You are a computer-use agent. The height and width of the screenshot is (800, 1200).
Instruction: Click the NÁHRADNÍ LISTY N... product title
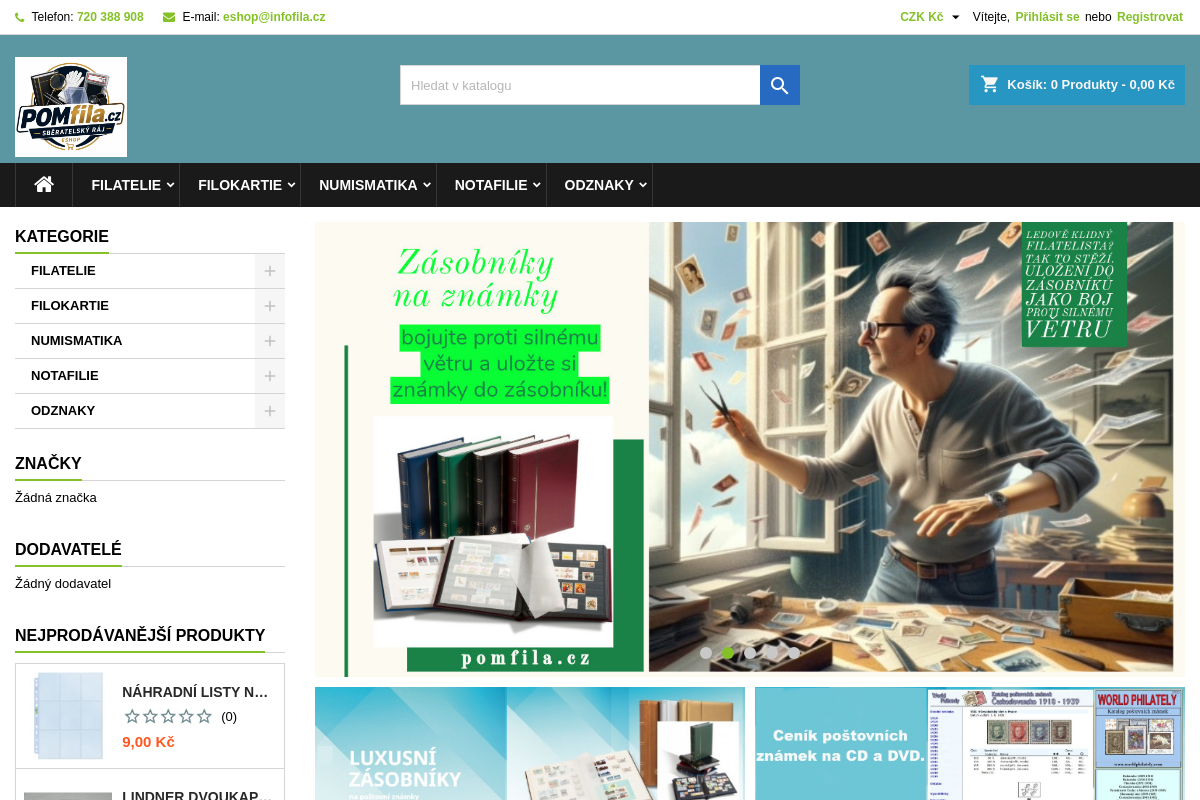[x=195, y=692]
